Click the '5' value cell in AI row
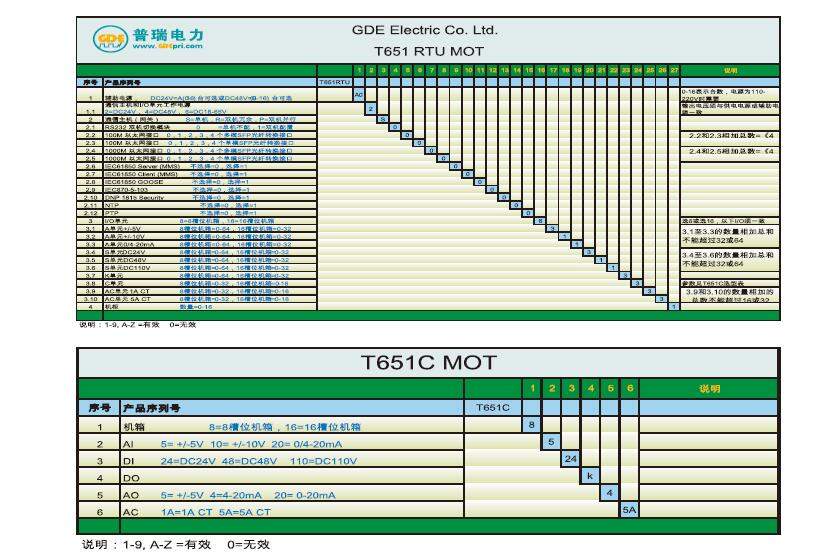Viewport: 827px width, 560px height. point(551,441)
